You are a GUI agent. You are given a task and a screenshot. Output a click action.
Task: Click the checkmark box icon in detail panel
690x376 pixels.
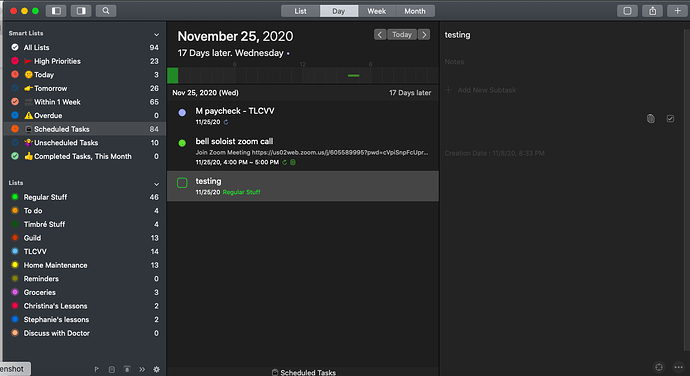tap(670, 118)
